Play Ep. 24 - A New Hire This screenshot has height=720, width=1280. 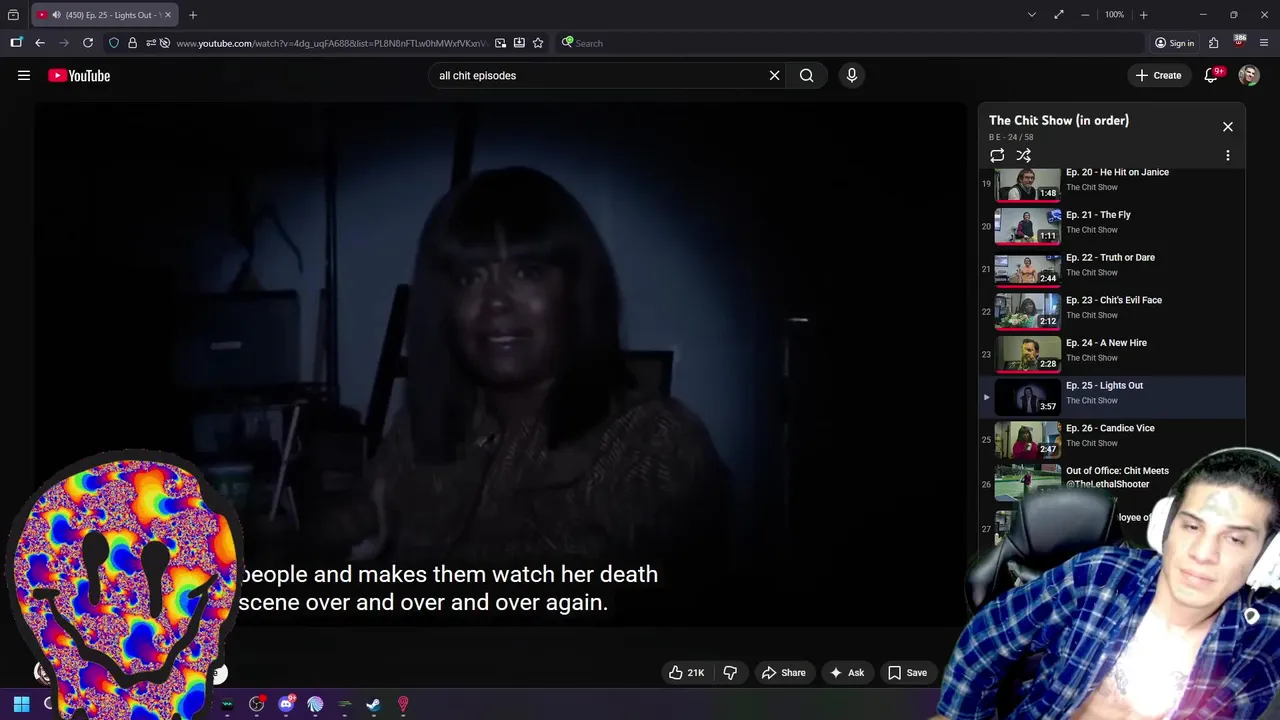pos(1112,354)
